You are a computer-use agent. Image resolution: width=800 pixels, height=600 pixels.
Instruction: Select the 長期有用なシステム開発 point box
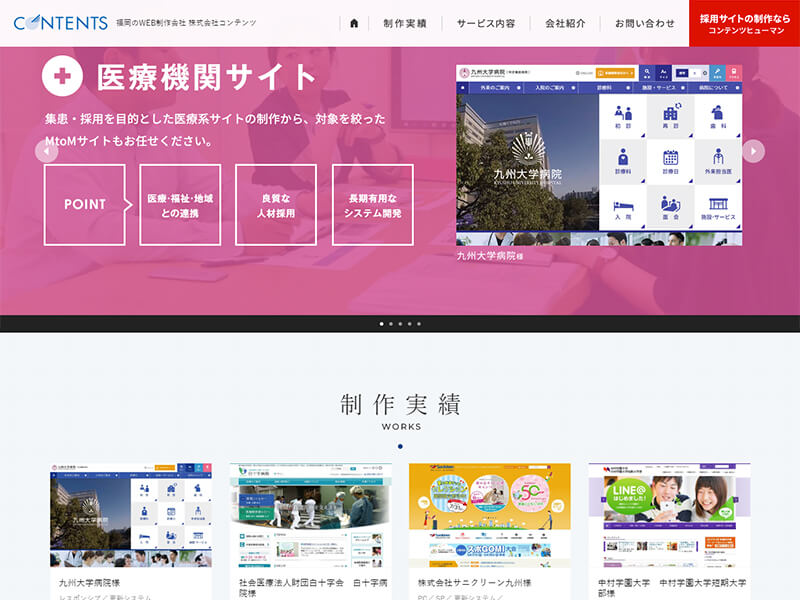[372, 205]
